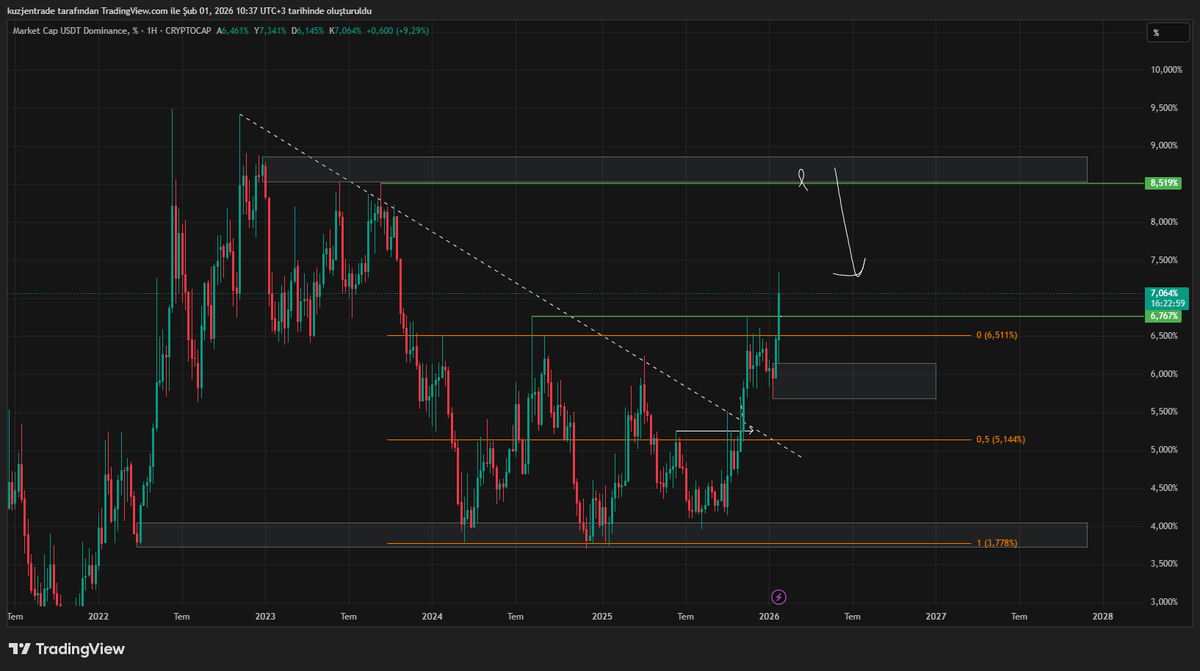Click the 9,500% price axis label
Screen dimensions: 1200x671
tap(1165, 108)
